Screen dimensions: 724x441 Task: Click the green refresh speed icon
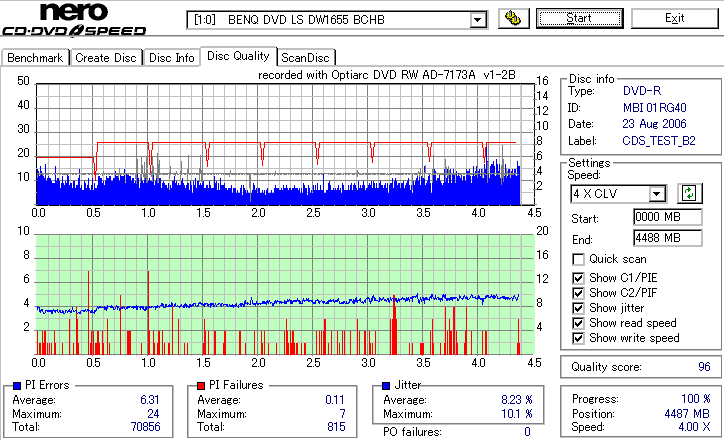click(689, 193)
